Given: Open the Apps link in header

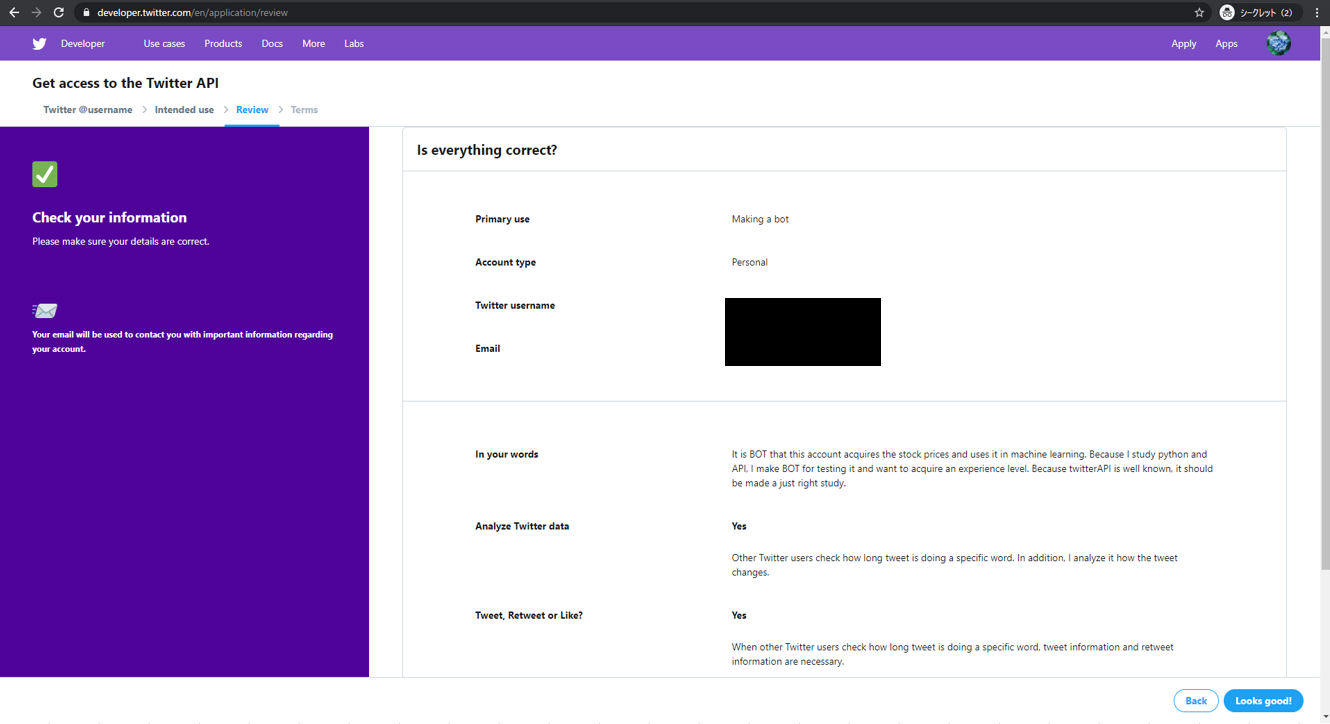Looking at the screenshot, I should click(x=1226, y=44).
